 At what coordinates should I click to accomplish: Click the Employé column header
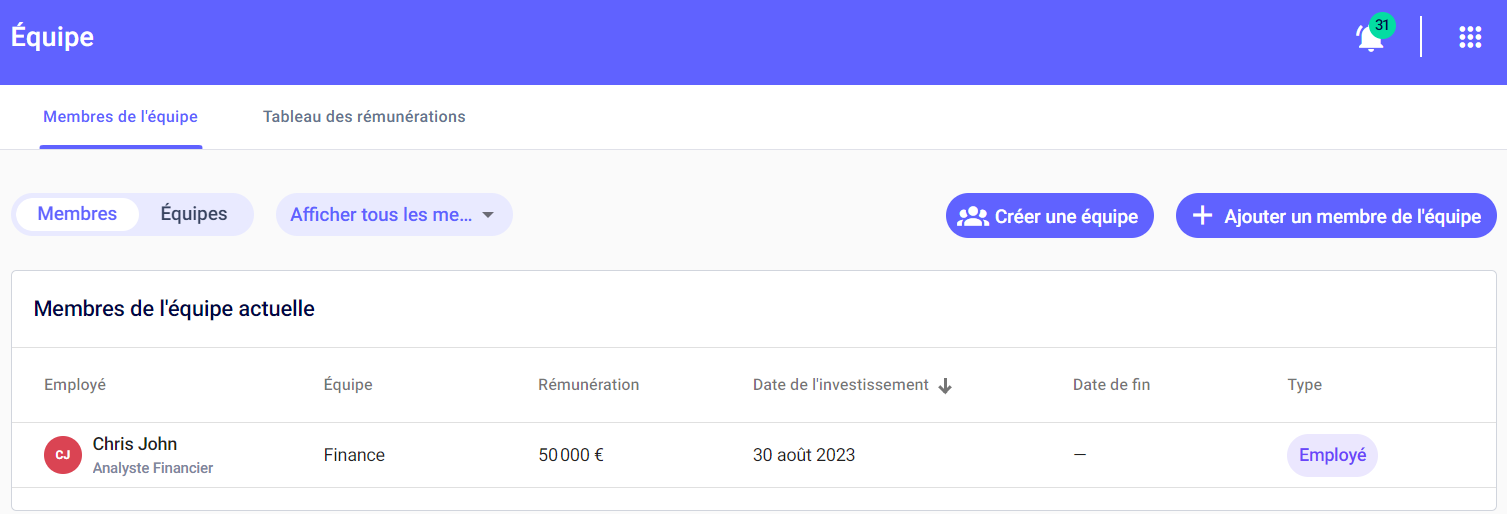point(75,385)
